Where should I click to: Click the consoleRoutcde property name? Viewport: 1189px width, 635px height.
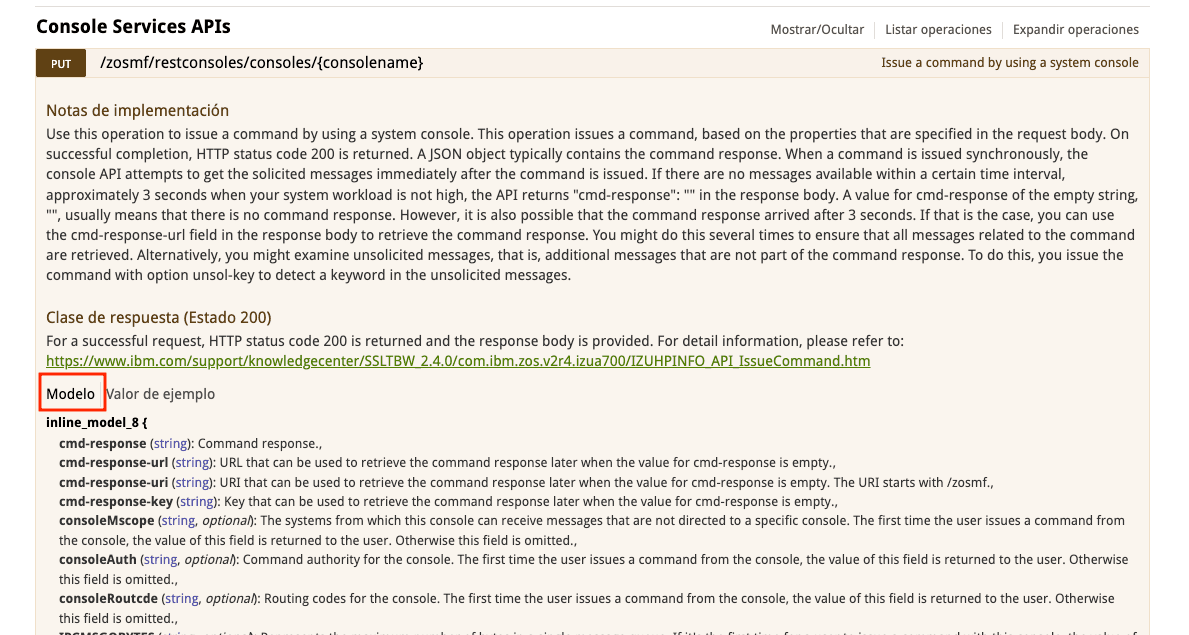click(x=108, y=599)
